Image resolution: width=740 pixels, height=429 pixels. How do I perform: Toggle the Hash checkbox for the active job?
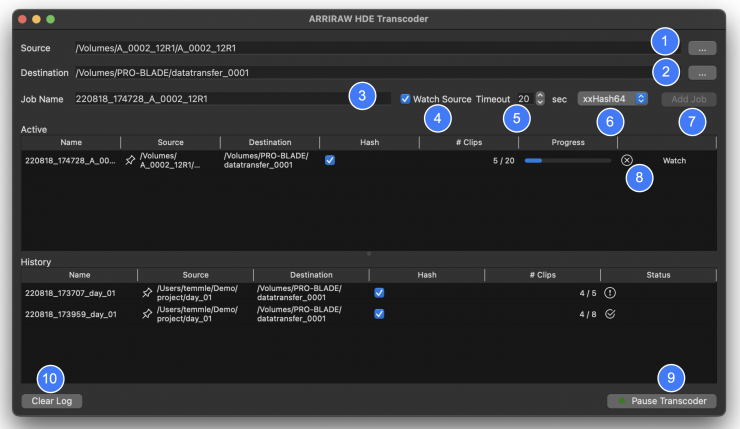330,160
